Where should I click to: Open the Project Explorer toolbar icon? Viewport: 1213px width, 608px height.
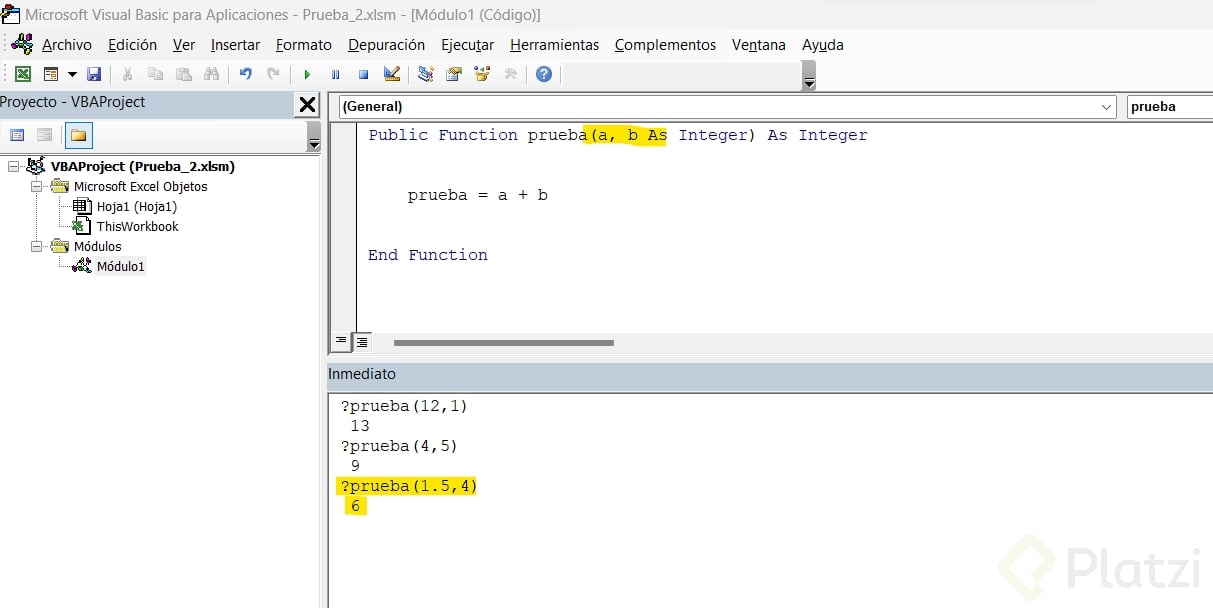(x=426, y=74)
